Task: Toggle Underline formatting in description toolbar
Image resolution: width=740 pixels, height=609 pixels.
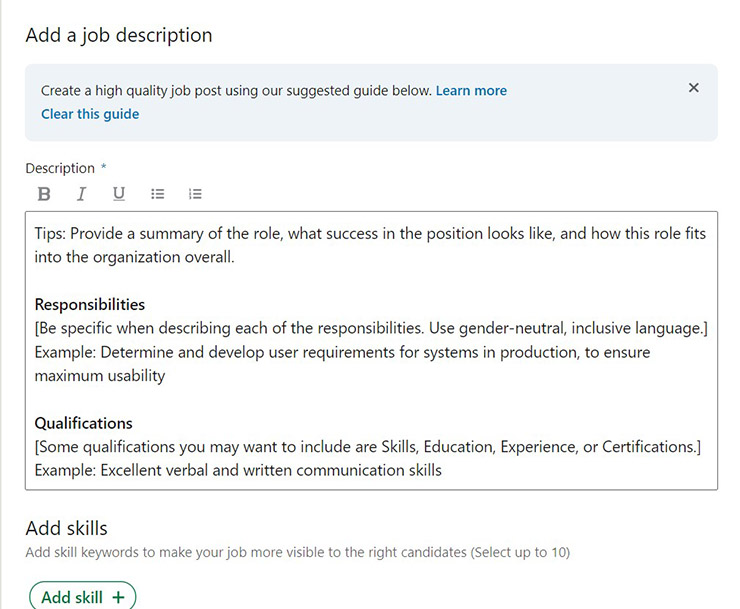Action: point(119,194)
